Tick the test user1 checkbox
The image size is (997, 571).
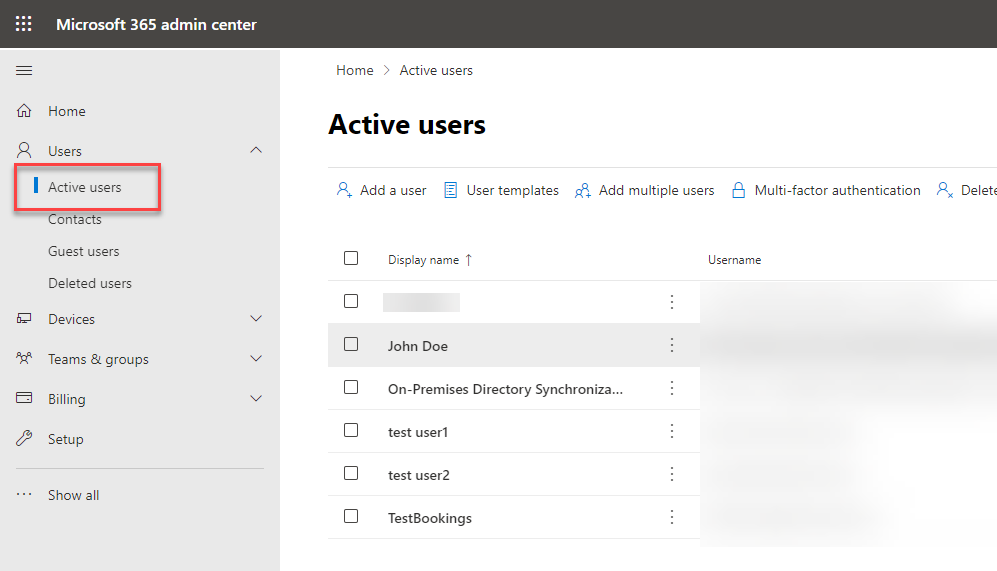click(x=351, y=430)
